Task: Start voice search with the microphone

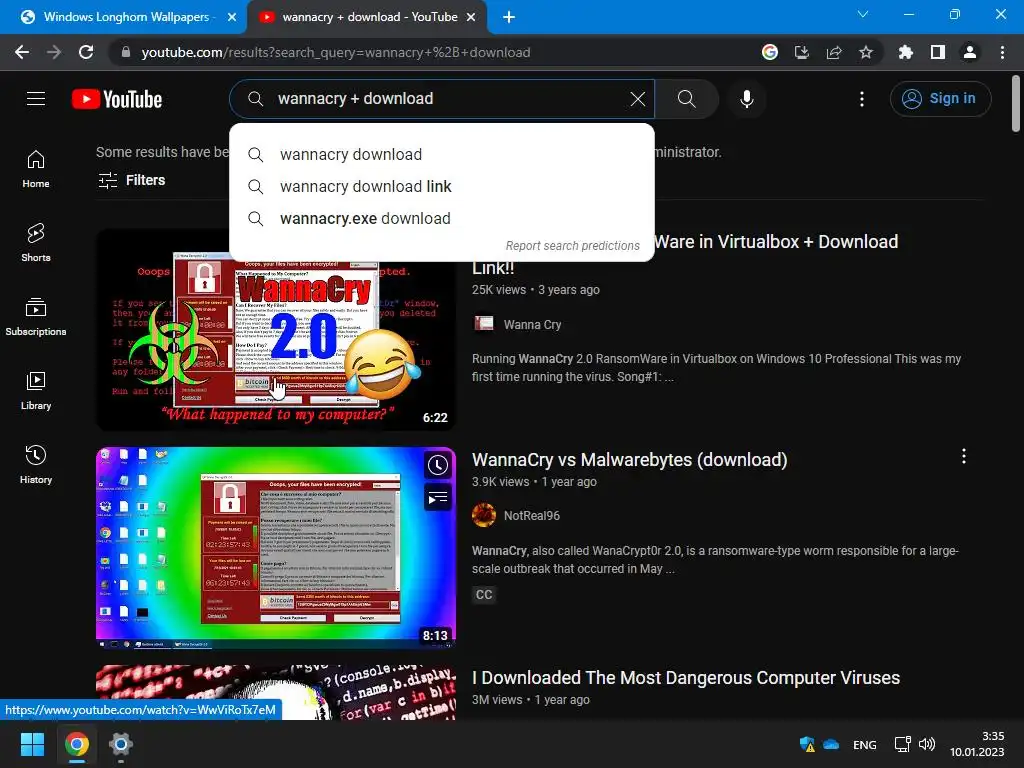Action: coord(746,99)
